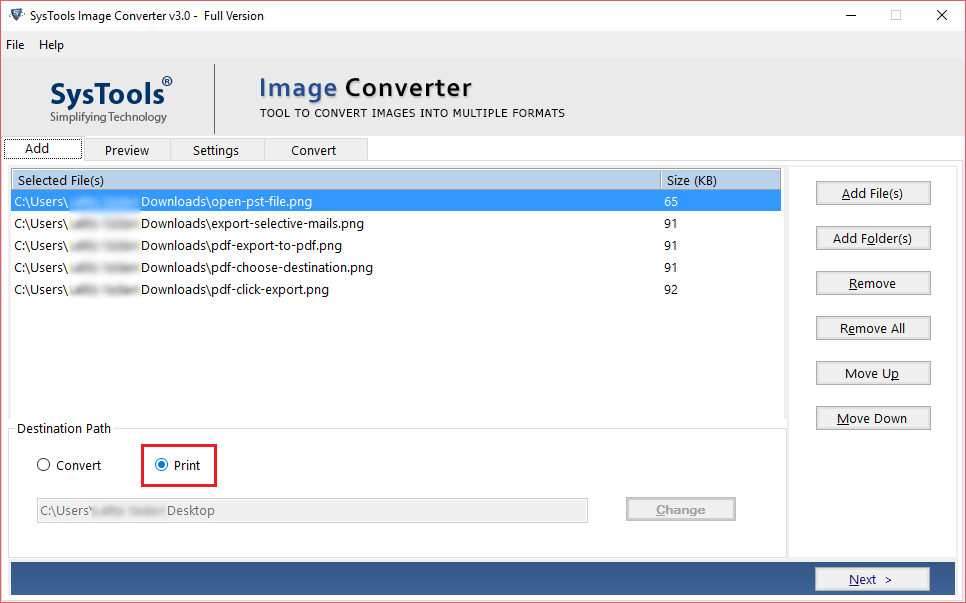The width and height of the screenshot is (966, 603).
Task: Click Remove All button
Action: pos(873,328)
